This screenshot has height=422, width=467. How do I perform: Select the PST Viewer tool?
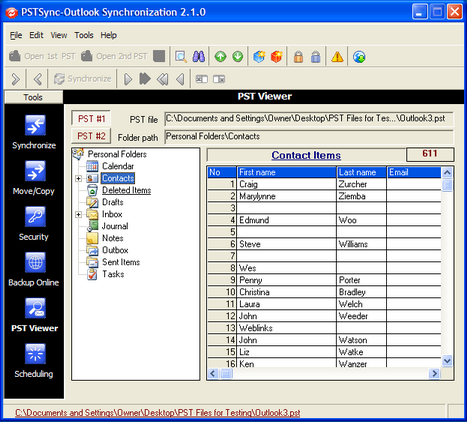(x=34, y=315)
